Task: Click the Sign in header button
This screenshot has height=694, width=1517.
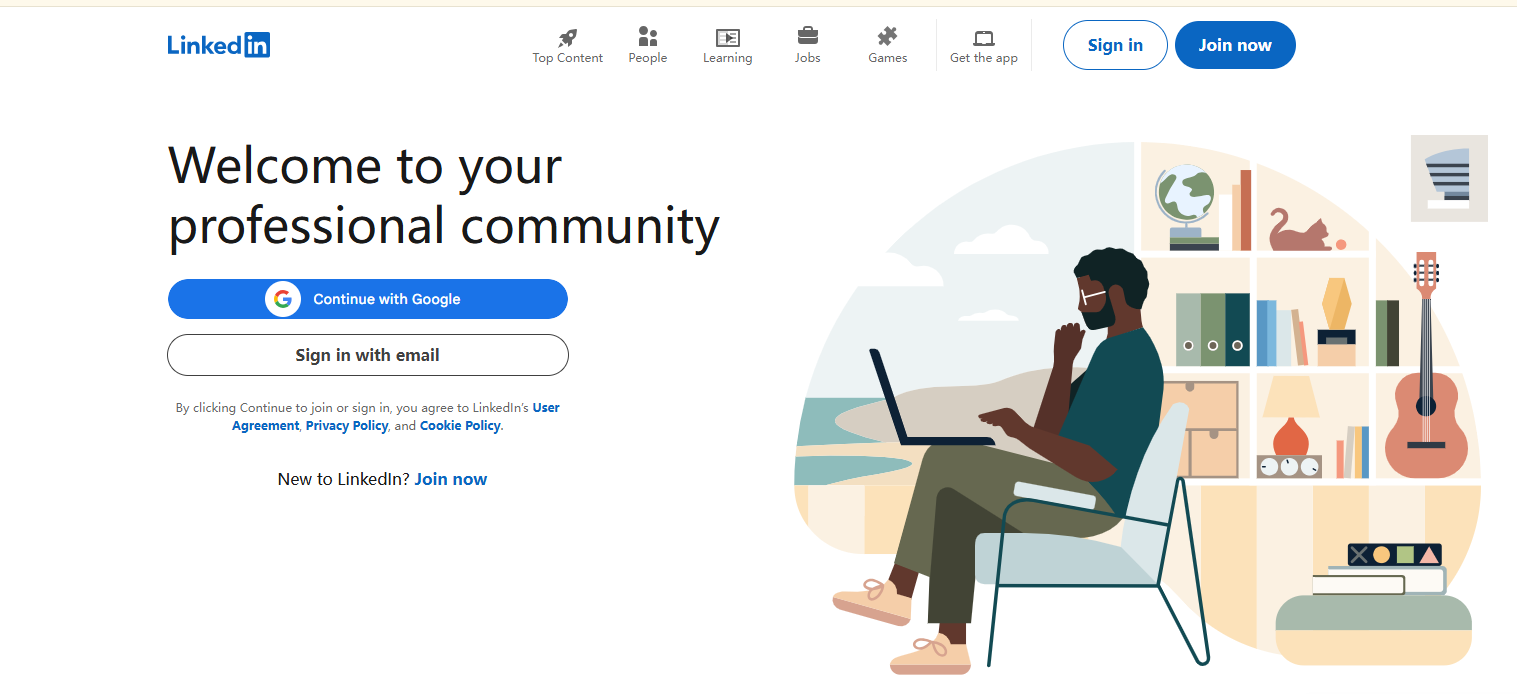Action: [1115, 45]
